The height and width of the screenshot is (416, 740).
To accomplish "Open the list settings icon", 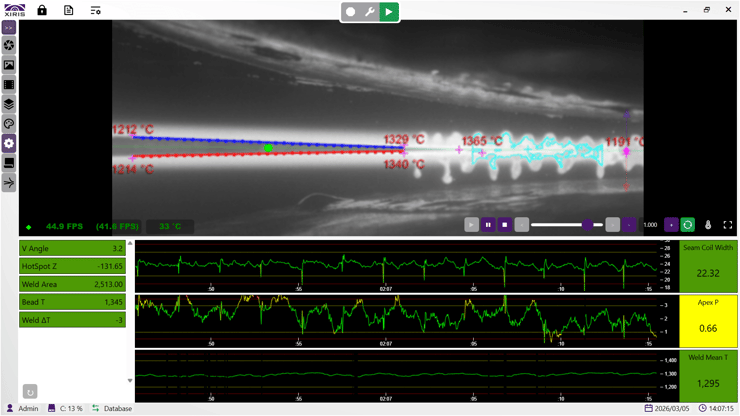I will point(95,10).
